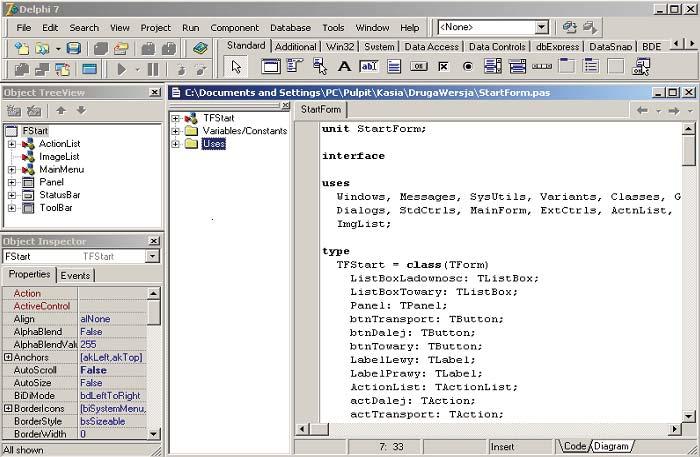Viewport: 700px width, 457px height.
Task: Pick the GroupBox component icon
Action: (567, 66)
